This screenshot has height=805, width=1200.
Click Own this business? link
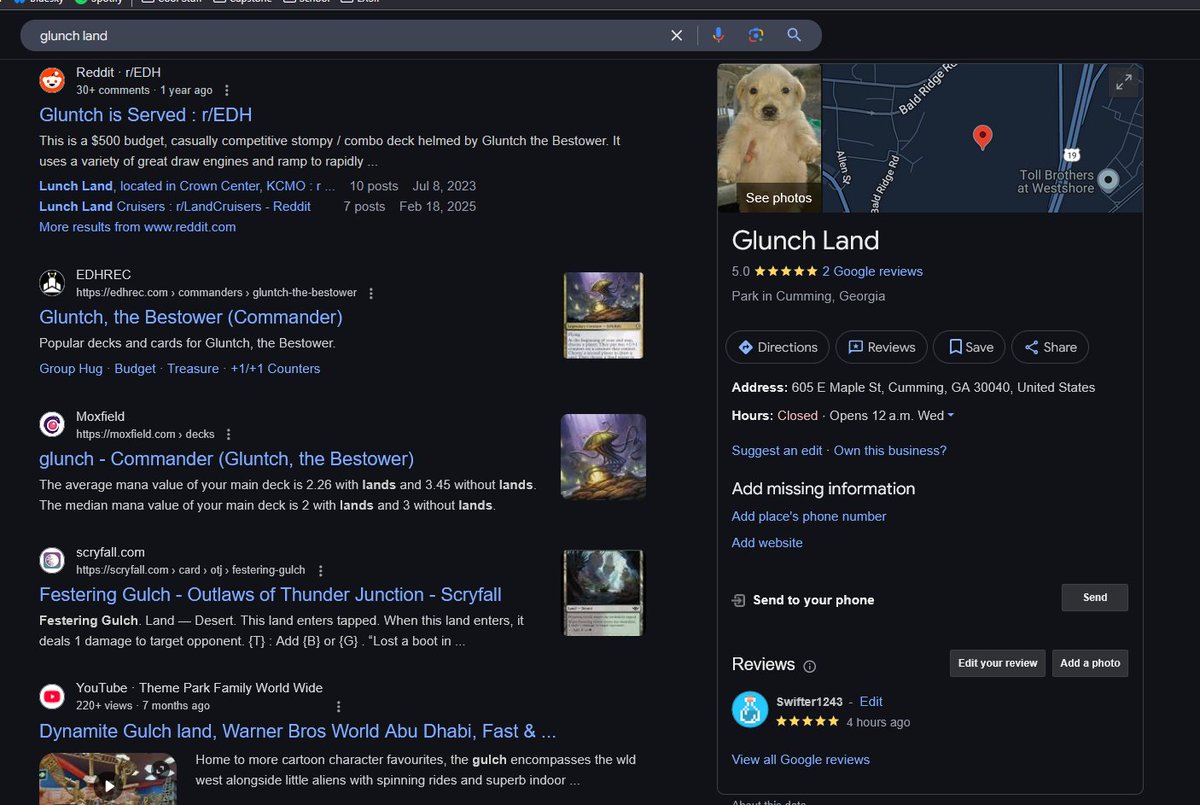coord(890,450)
